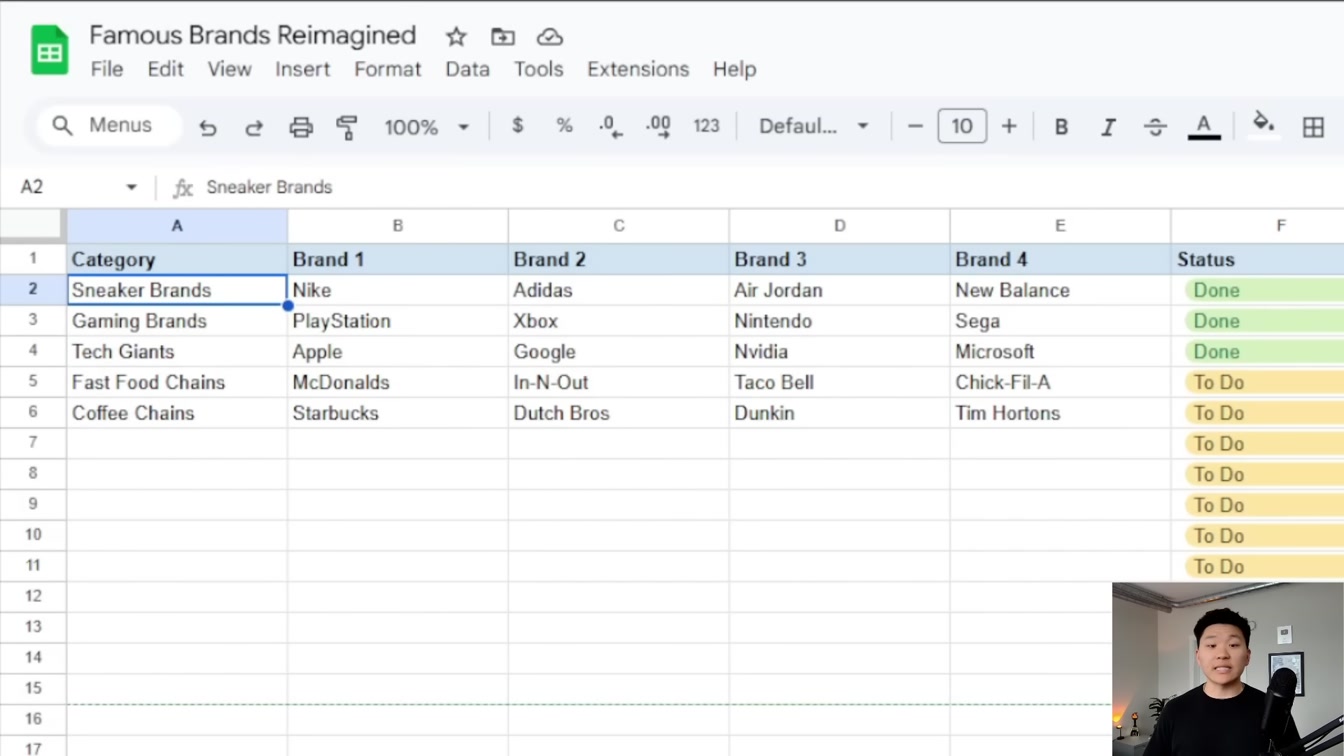Toggle strikethrough formatting

(1155, 127)
